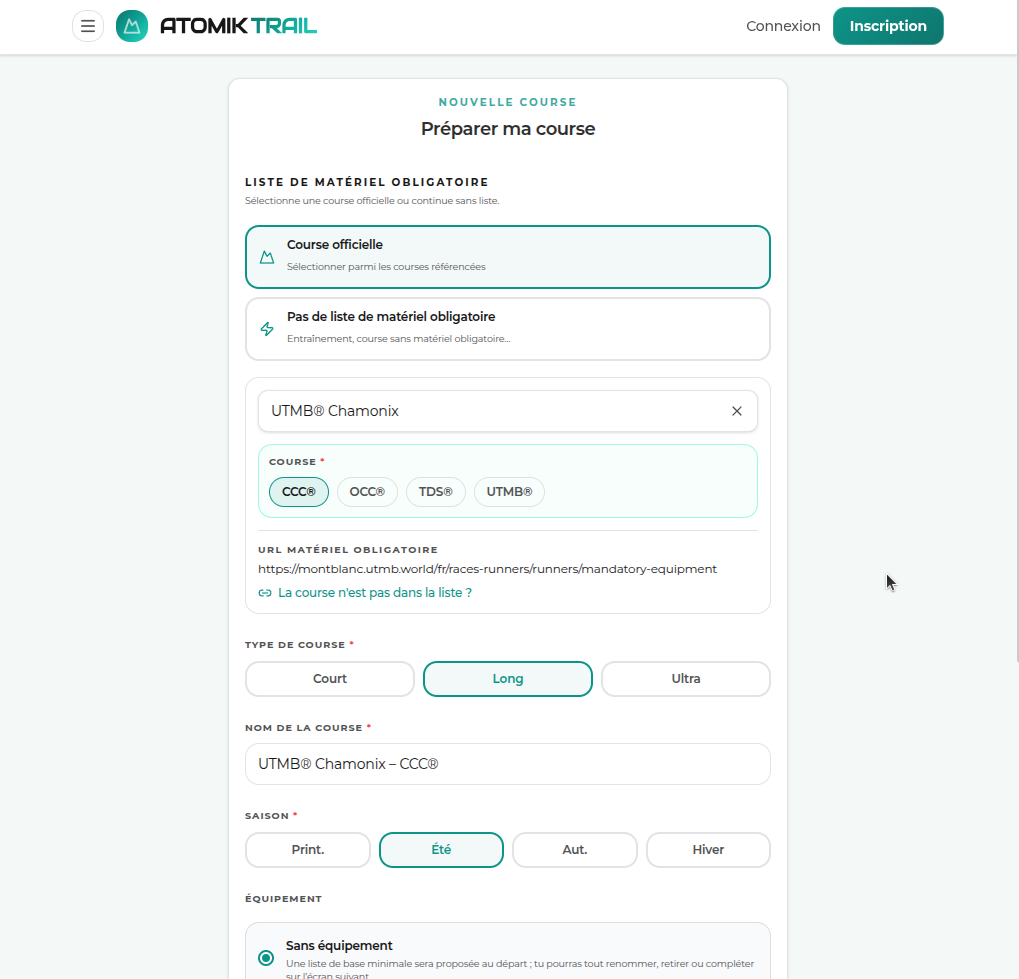Open the Connexion link
This screenshot has height=979, width=1019.
[x=783, y=26]
